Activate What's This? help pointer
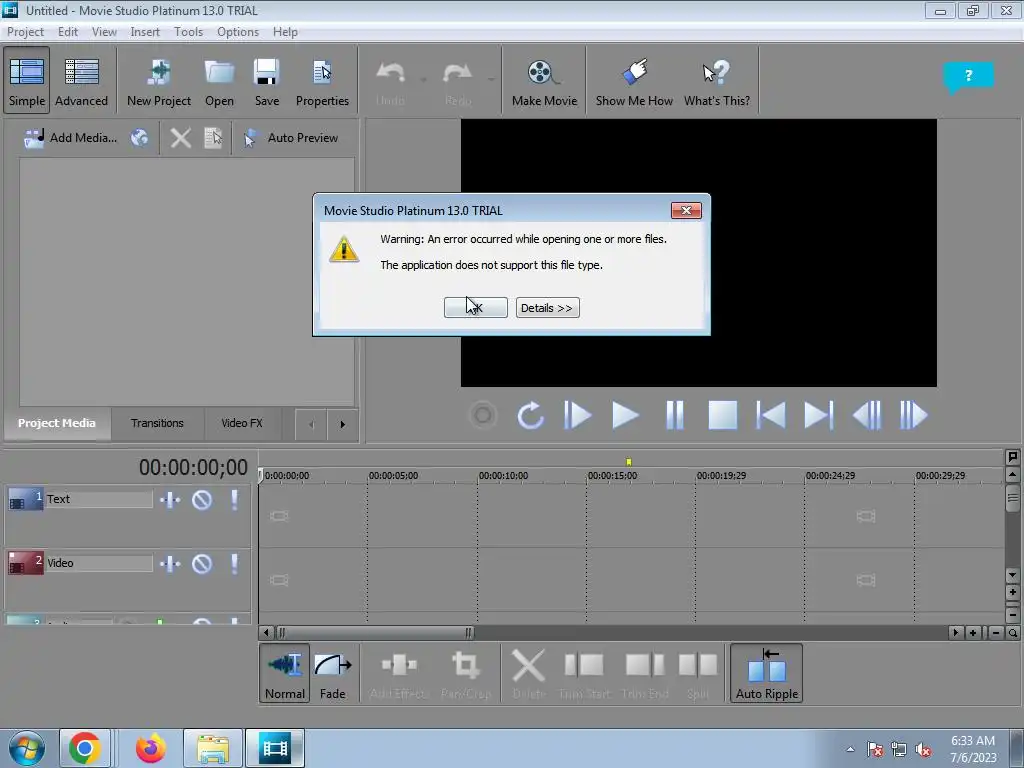This screenshot has width=1024, height=768. point(716,81)
